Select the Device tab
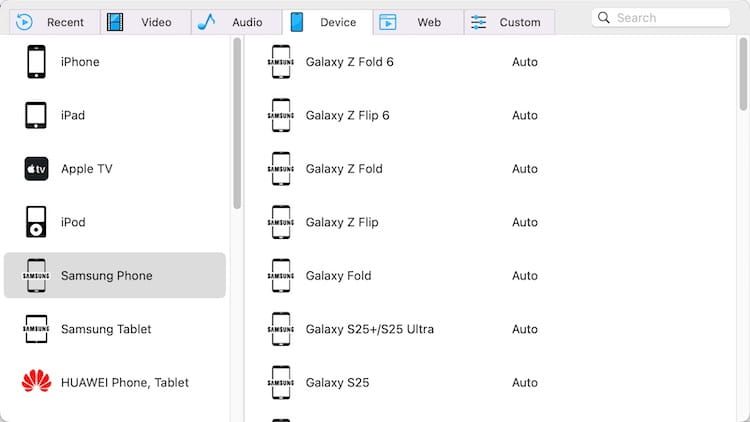 tap(327, 22)
